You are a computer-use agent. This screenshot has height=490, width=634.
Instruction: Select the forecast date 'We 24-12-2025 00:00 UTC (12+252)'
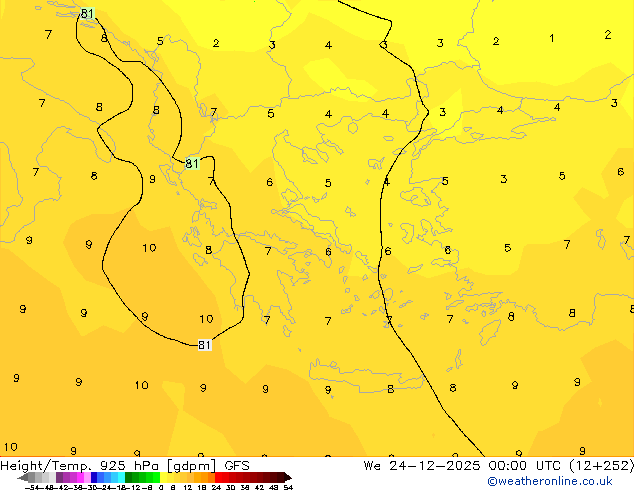coord(499,466)
